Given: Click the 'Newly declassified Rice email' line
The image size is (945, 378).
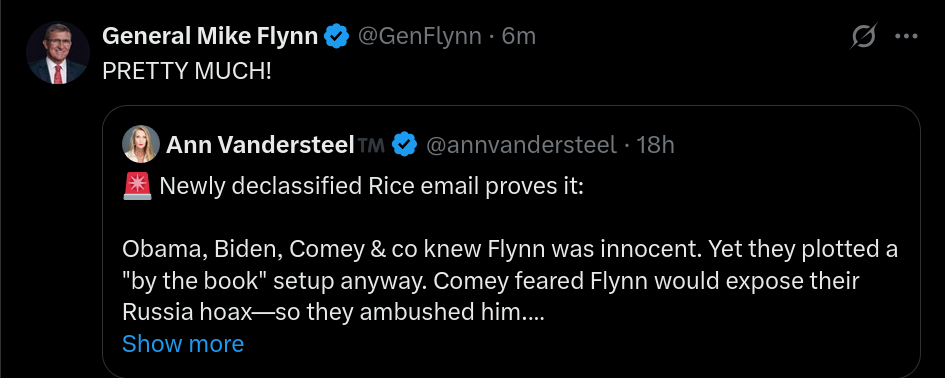Looking at the screenshot, I should click(x=371, y=187).
